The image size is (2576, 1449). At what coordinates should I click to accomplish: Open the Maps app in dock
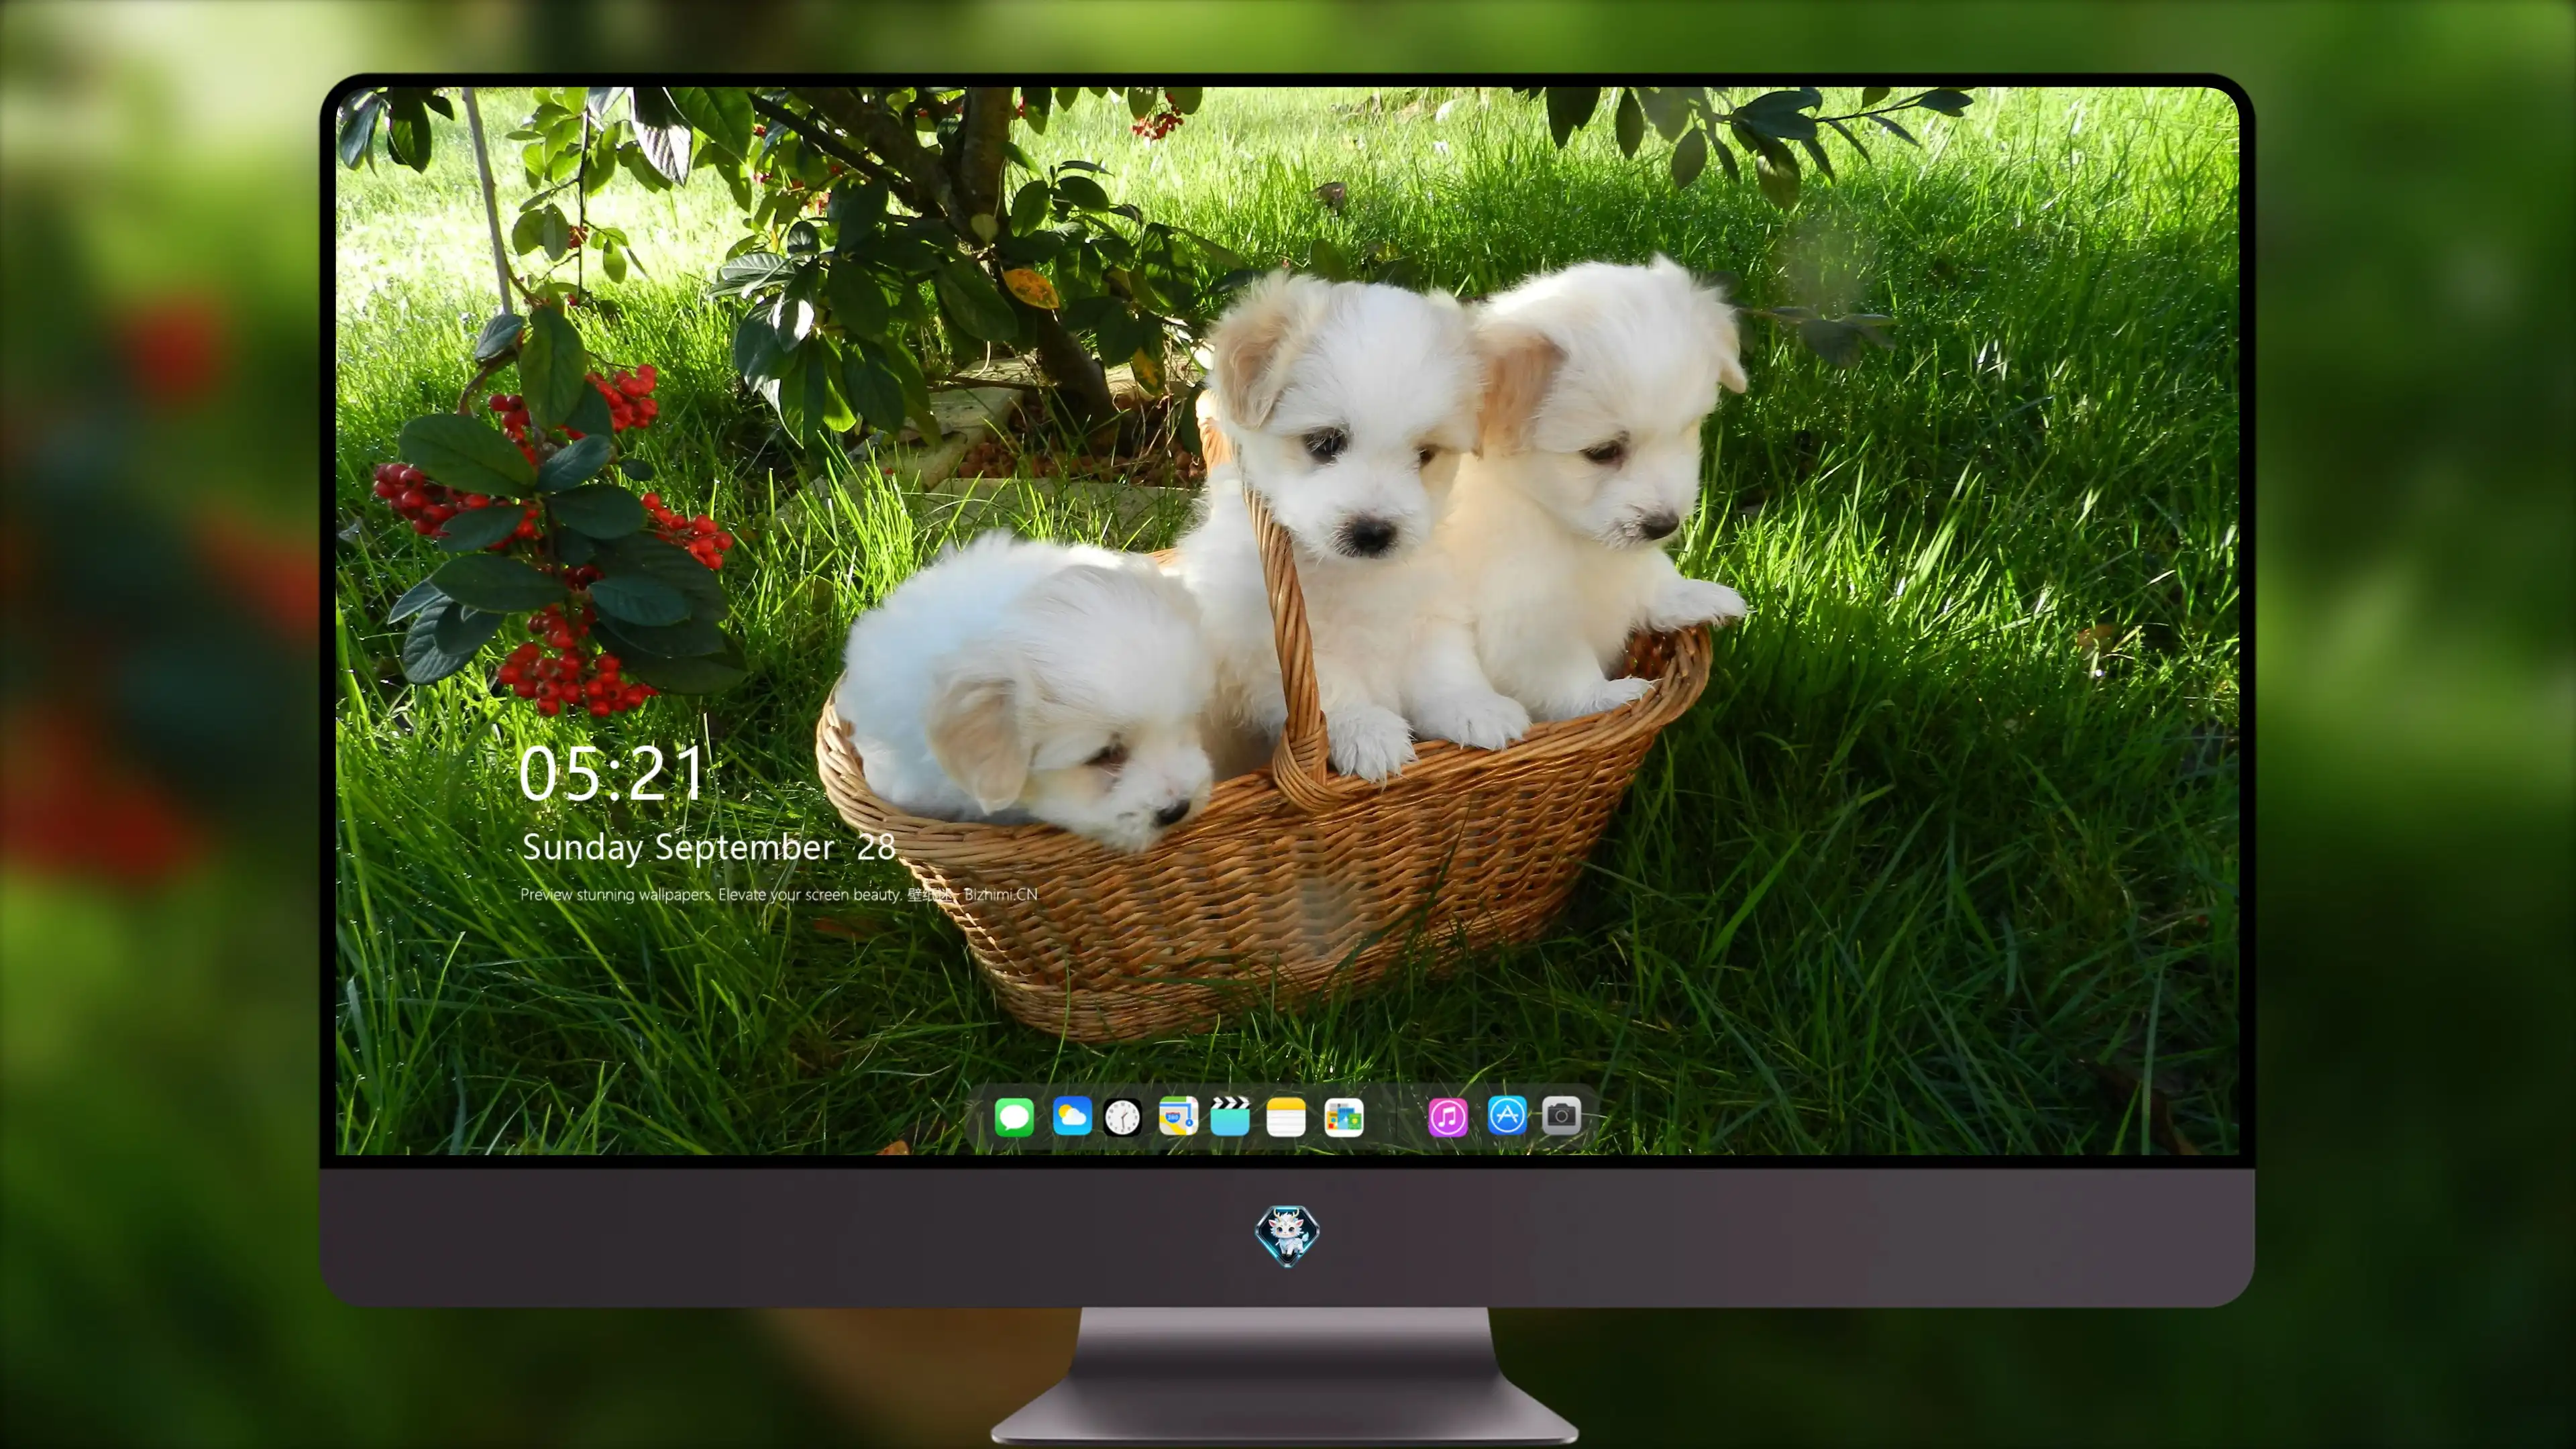click(x=1178, y=1116)
